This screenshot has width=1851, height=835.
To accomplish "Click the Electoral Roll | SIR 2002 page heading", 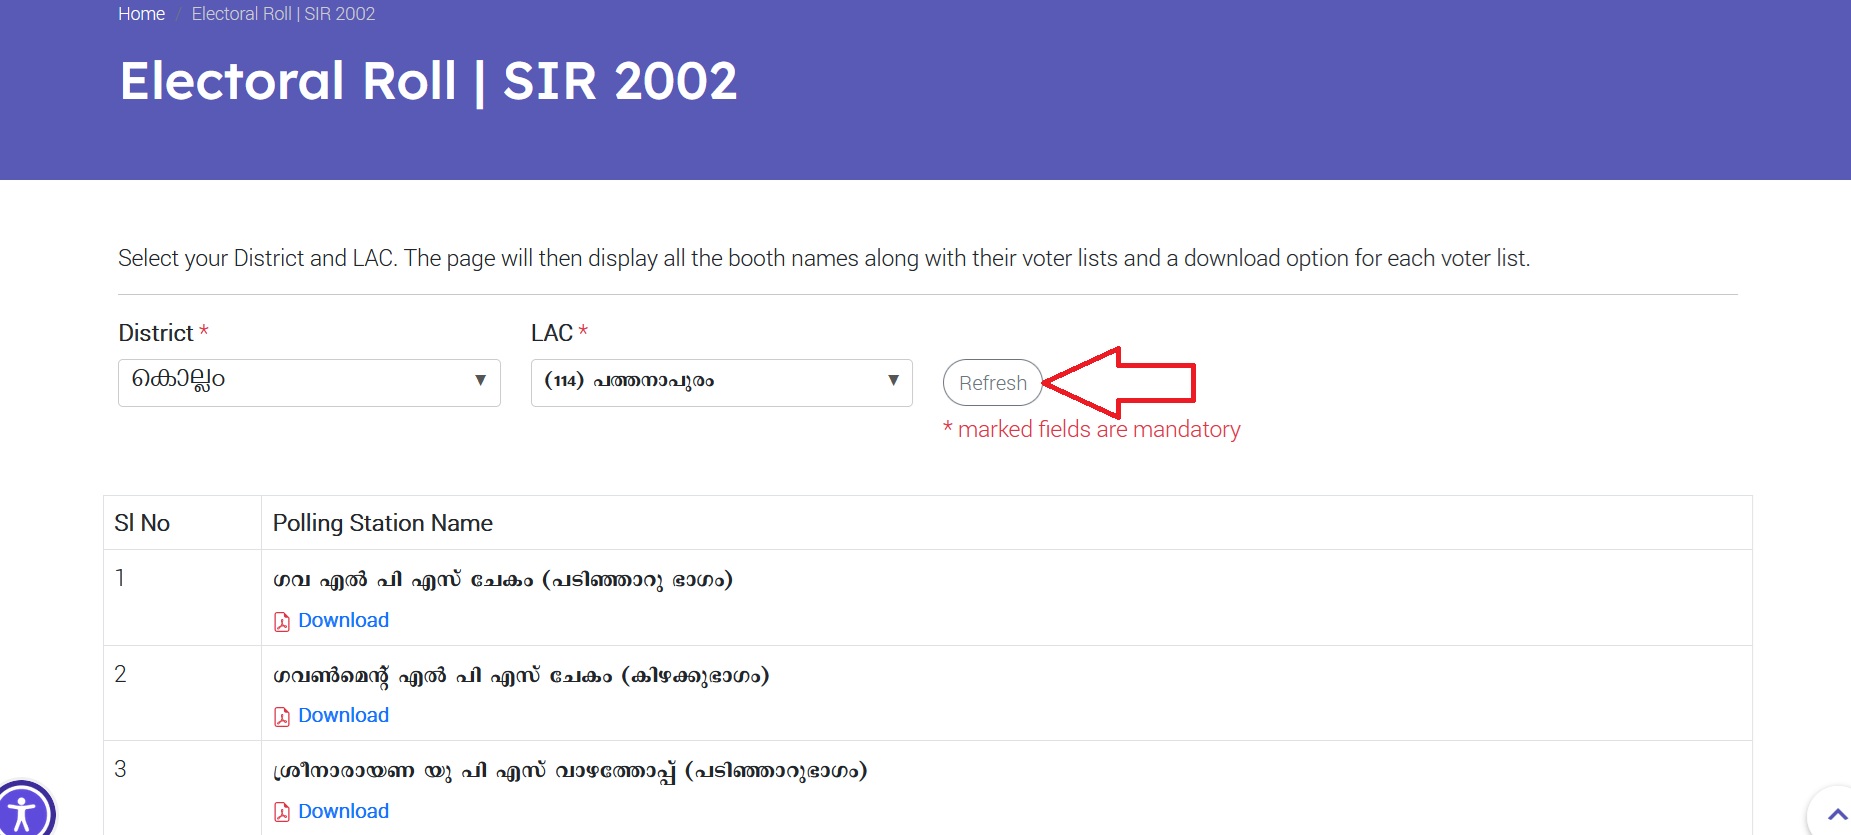I will click(x=428, y=81).
